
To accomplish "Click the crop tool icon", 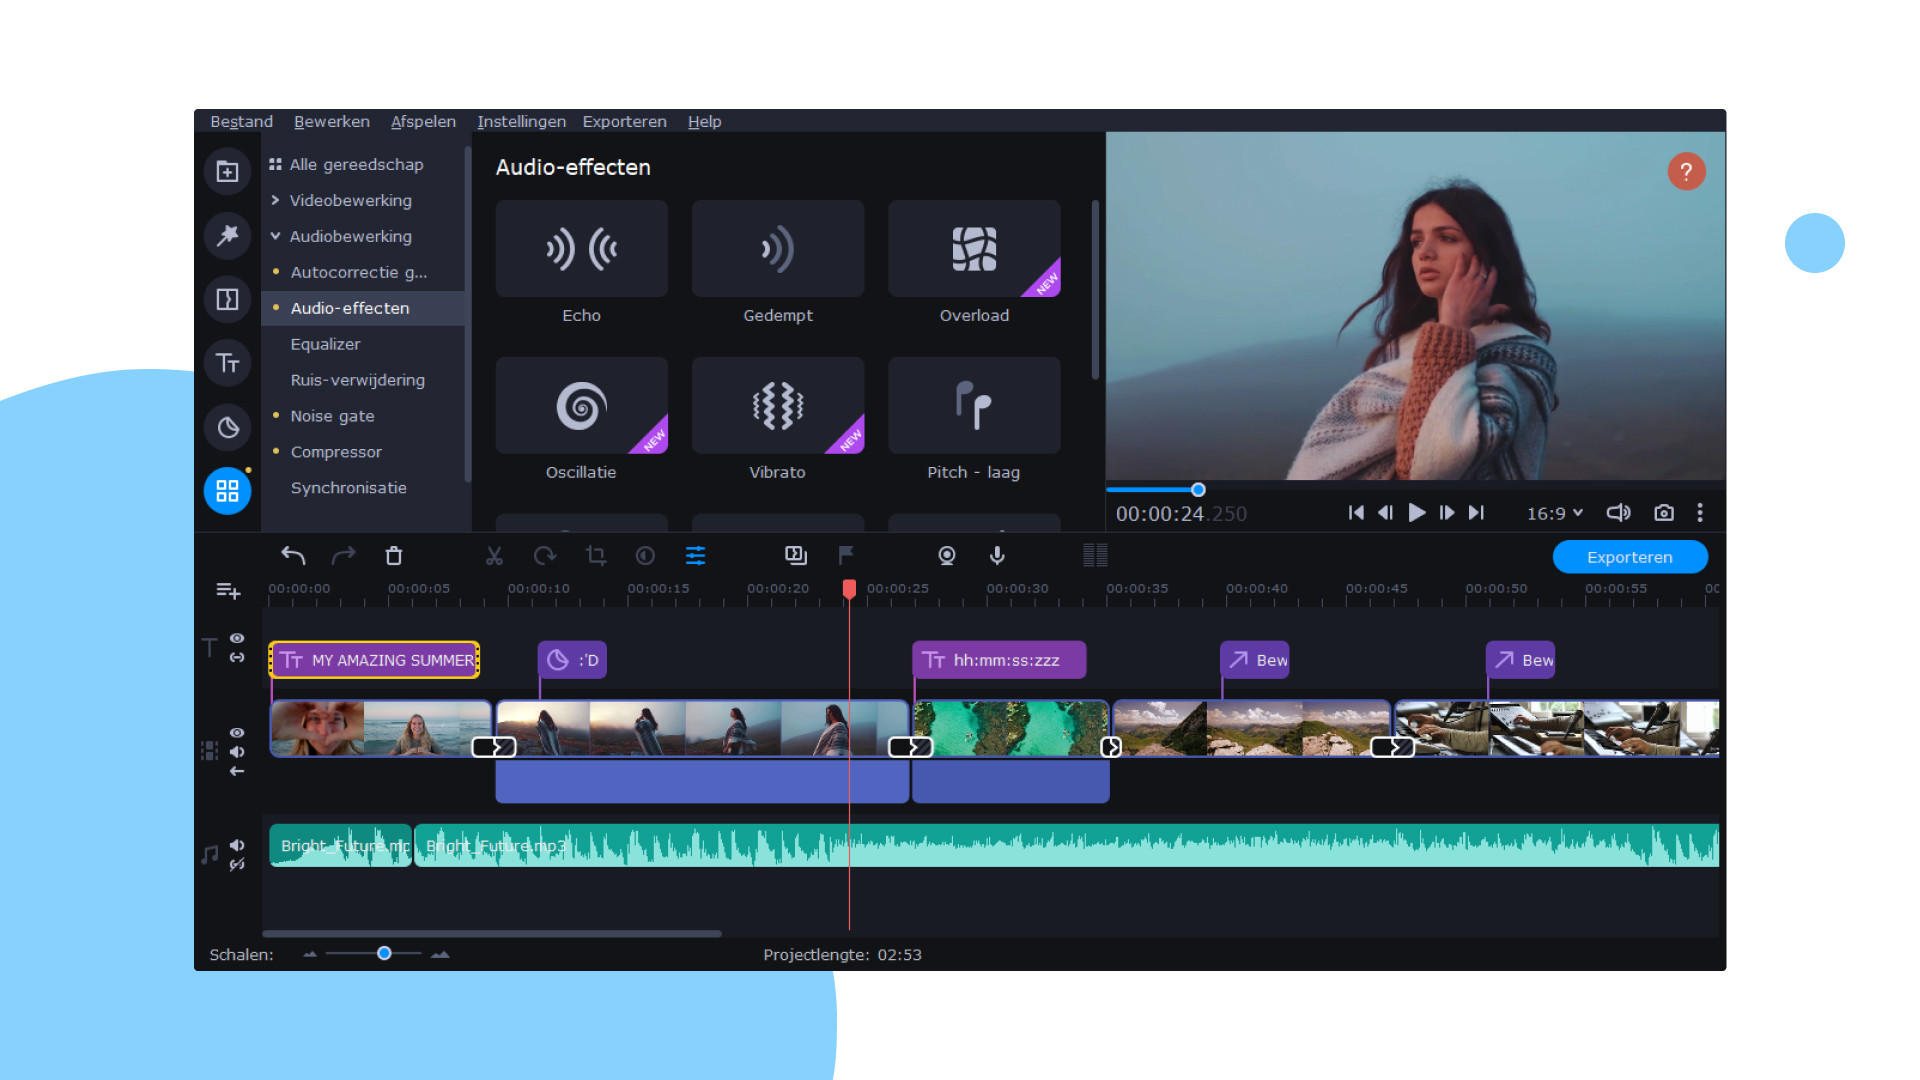I will point(596,556).
